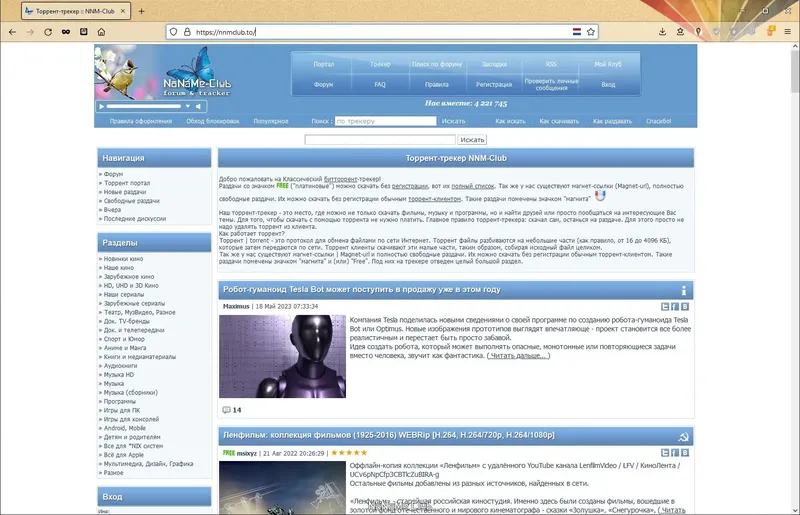Share Tesla Bot post on Facebook
The width and height of the screenshot is (800, 515).
tap(674, 307)
